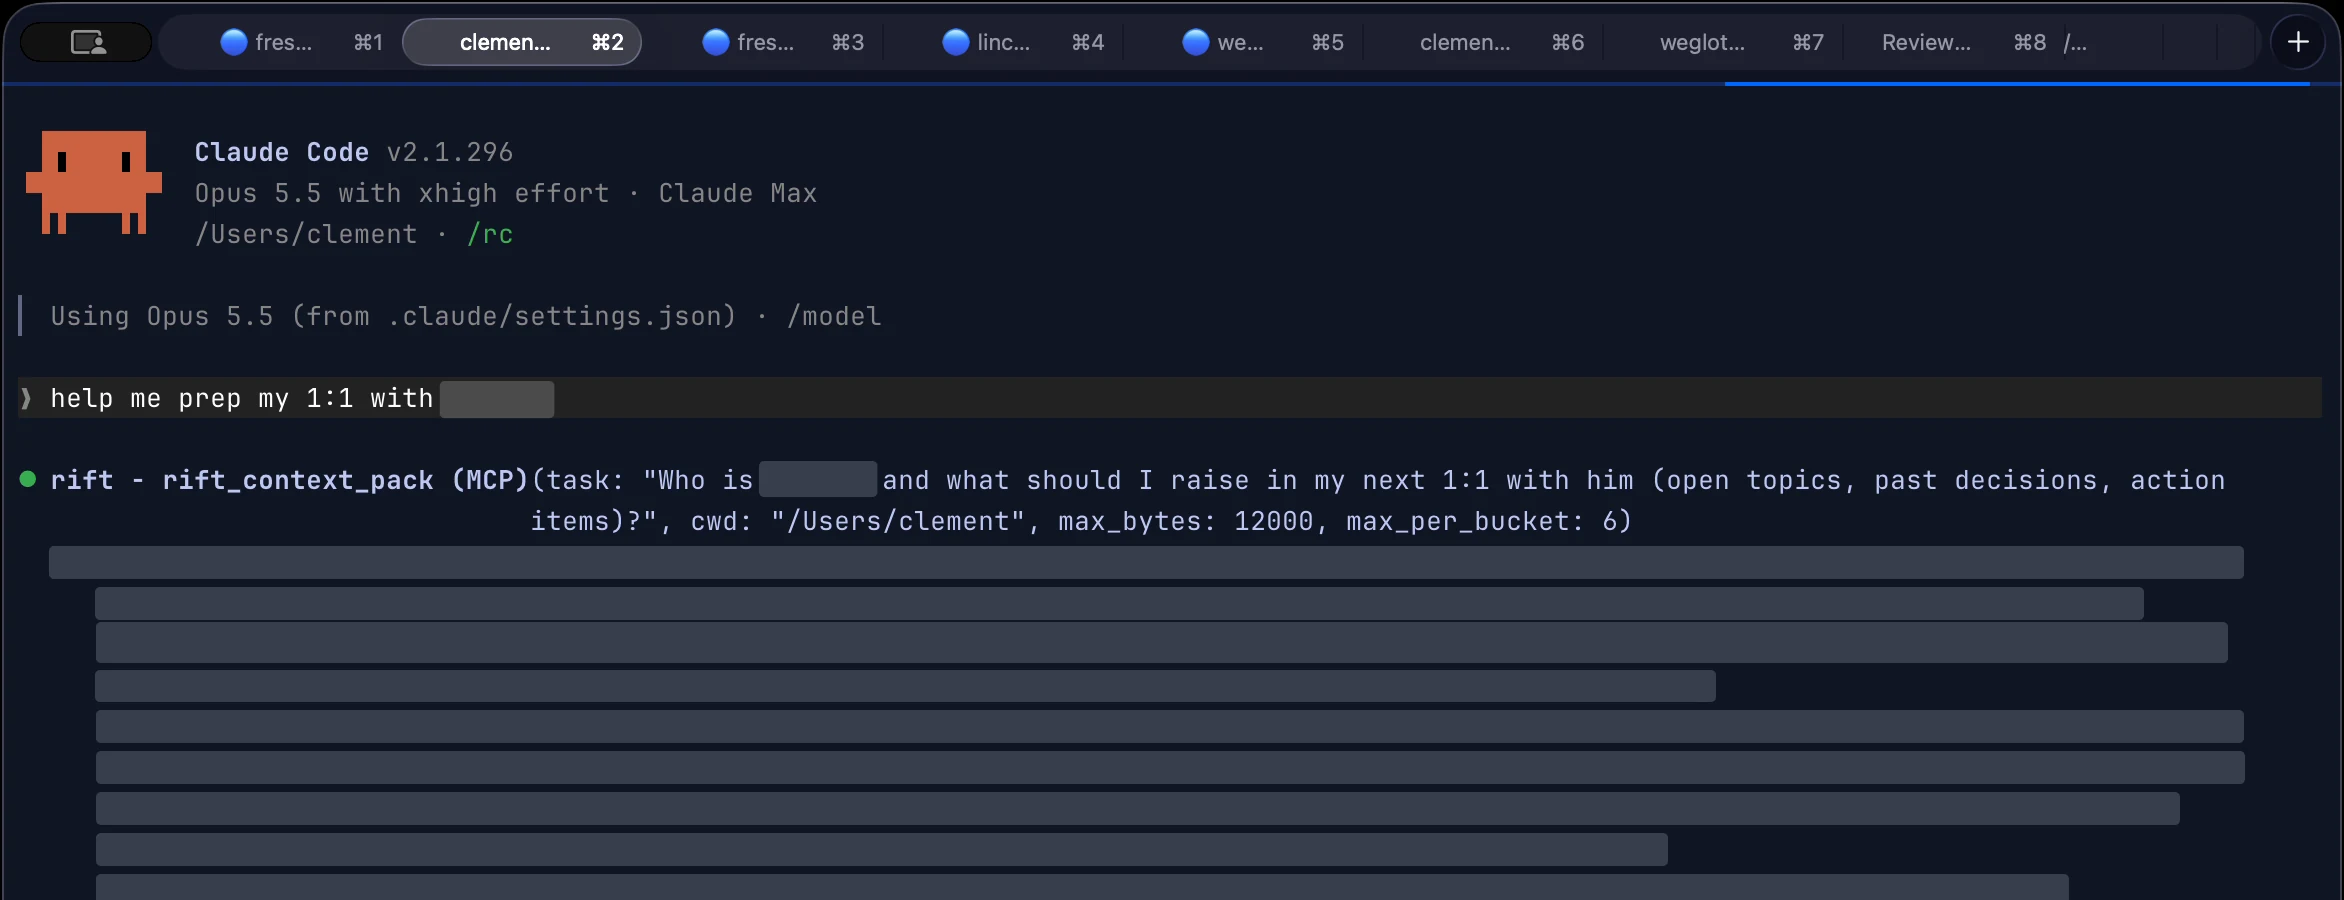Switch to the fres... tab labeled ⌘1
Image resolution: width=2344 pixels, height=900 pixels.
[x=282, y=42]
